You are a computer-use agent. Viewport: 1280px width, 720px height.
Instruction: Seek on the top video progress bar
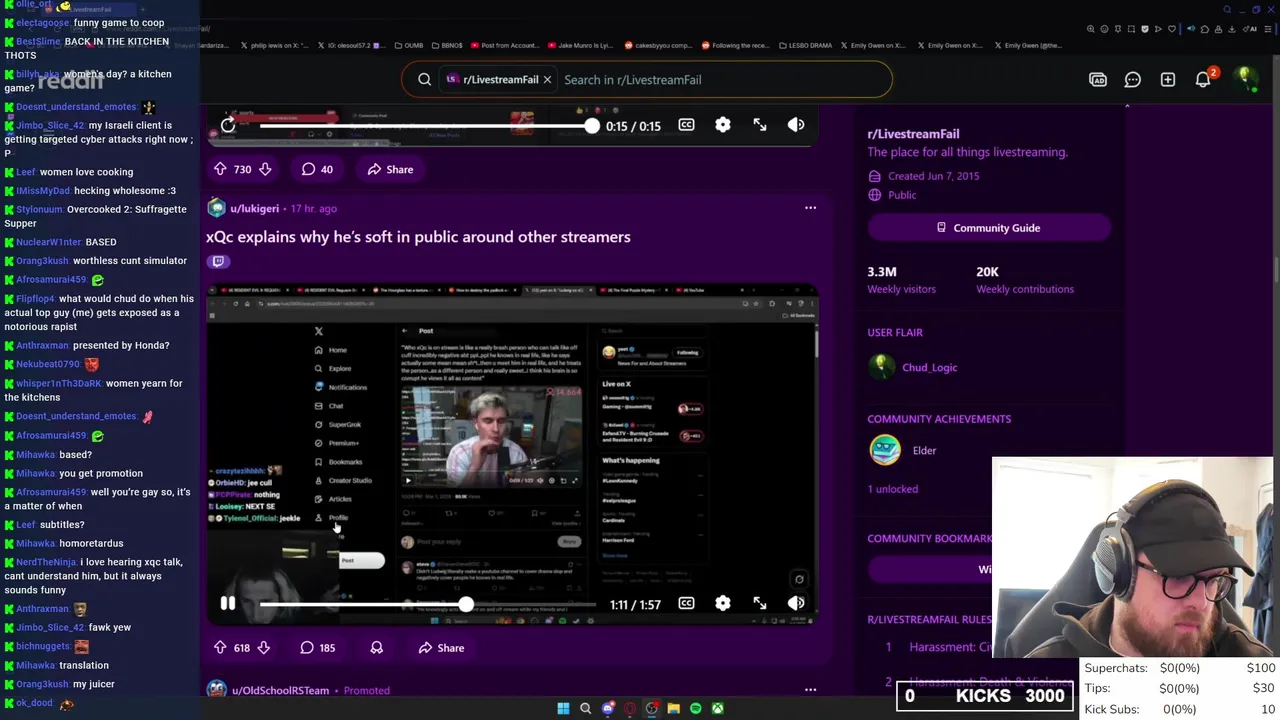pos(426,126)
